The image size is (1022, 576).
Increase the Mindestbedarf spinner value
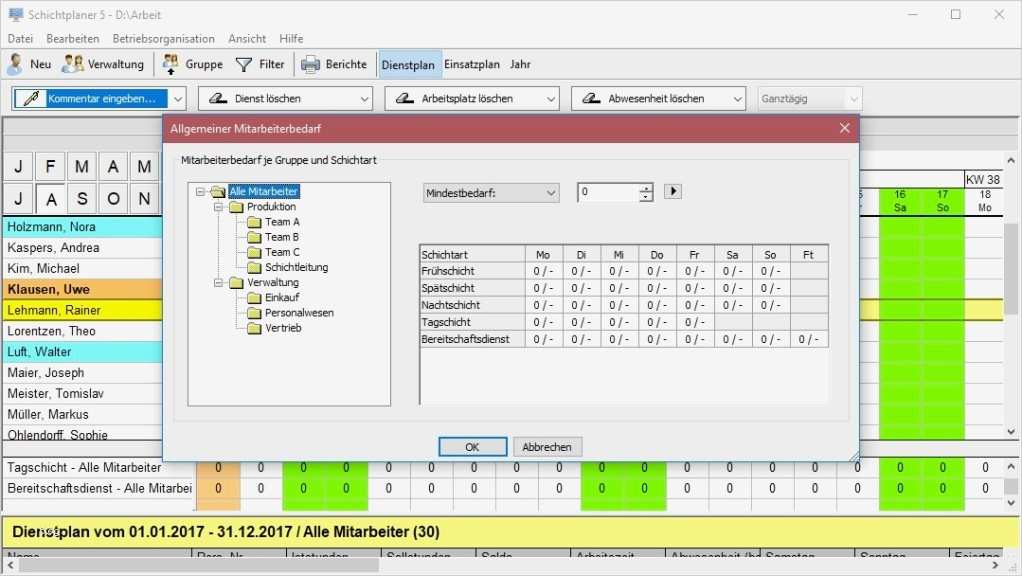pyautogui.click(x=645, y=188)
